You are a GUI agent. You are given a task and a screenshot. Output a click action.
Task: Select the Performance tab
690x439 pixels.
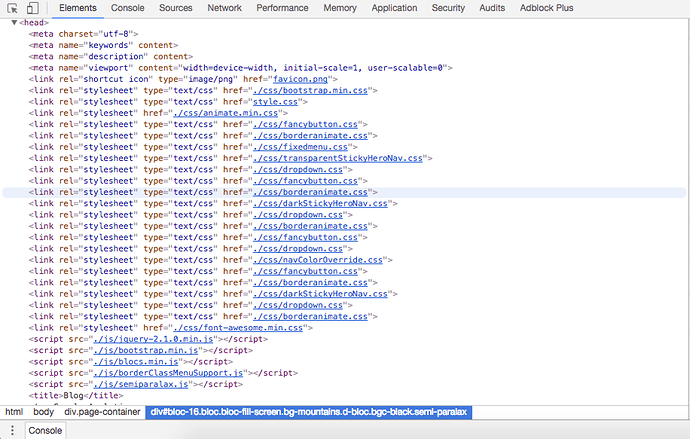point(282,8)
